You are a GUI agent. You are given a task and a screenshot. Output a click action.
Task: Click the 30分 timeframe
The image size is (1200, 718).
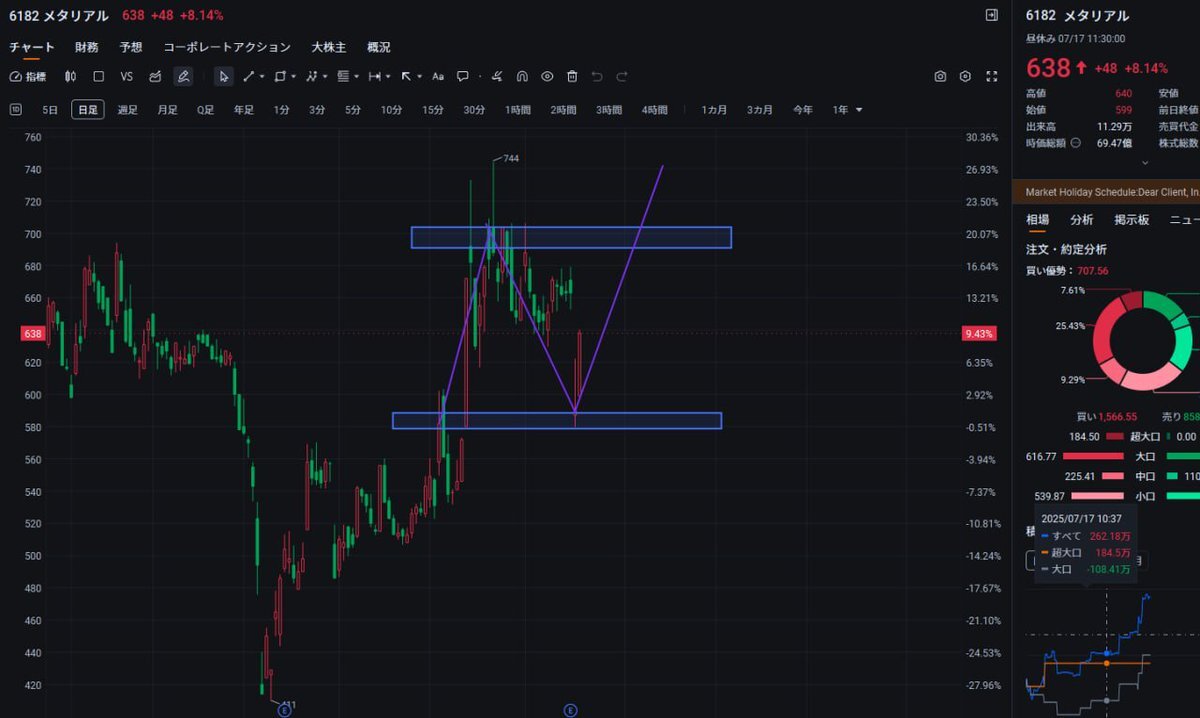pyautogui.click(x=474, y=109)
